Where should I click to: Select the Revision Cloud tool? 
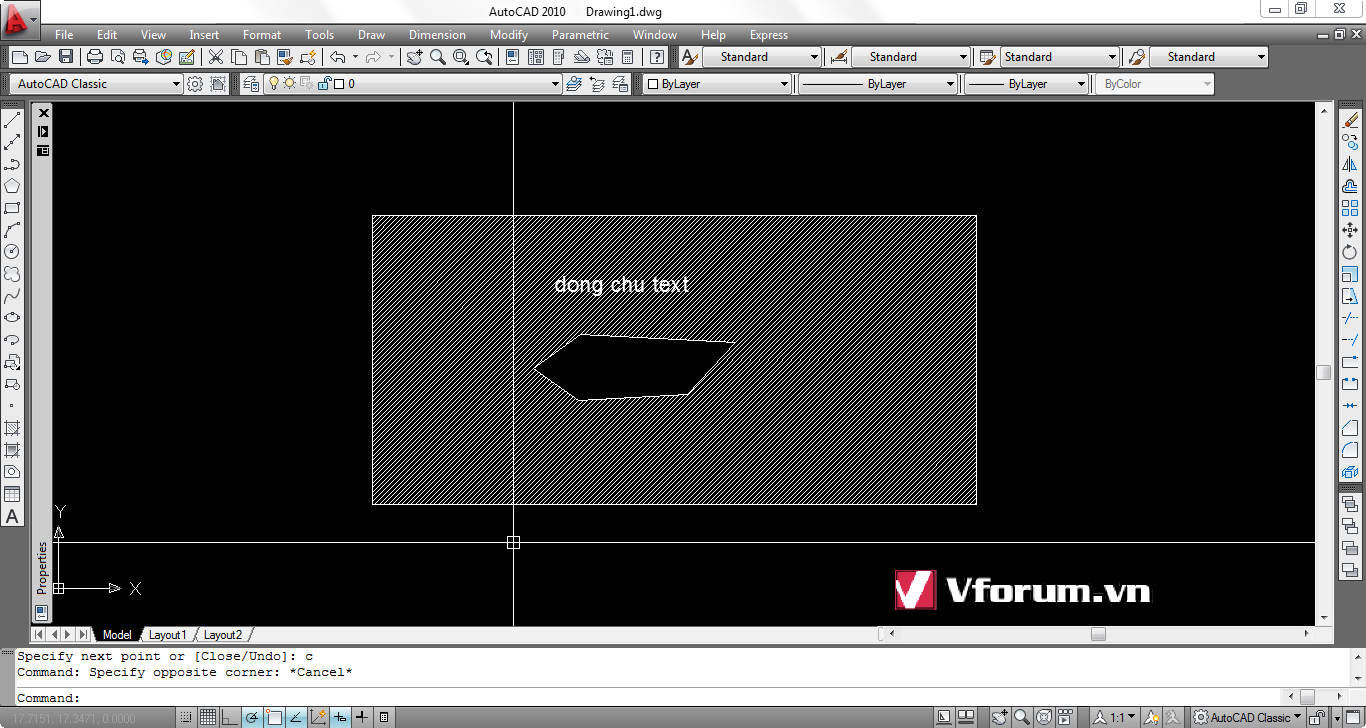12,274
